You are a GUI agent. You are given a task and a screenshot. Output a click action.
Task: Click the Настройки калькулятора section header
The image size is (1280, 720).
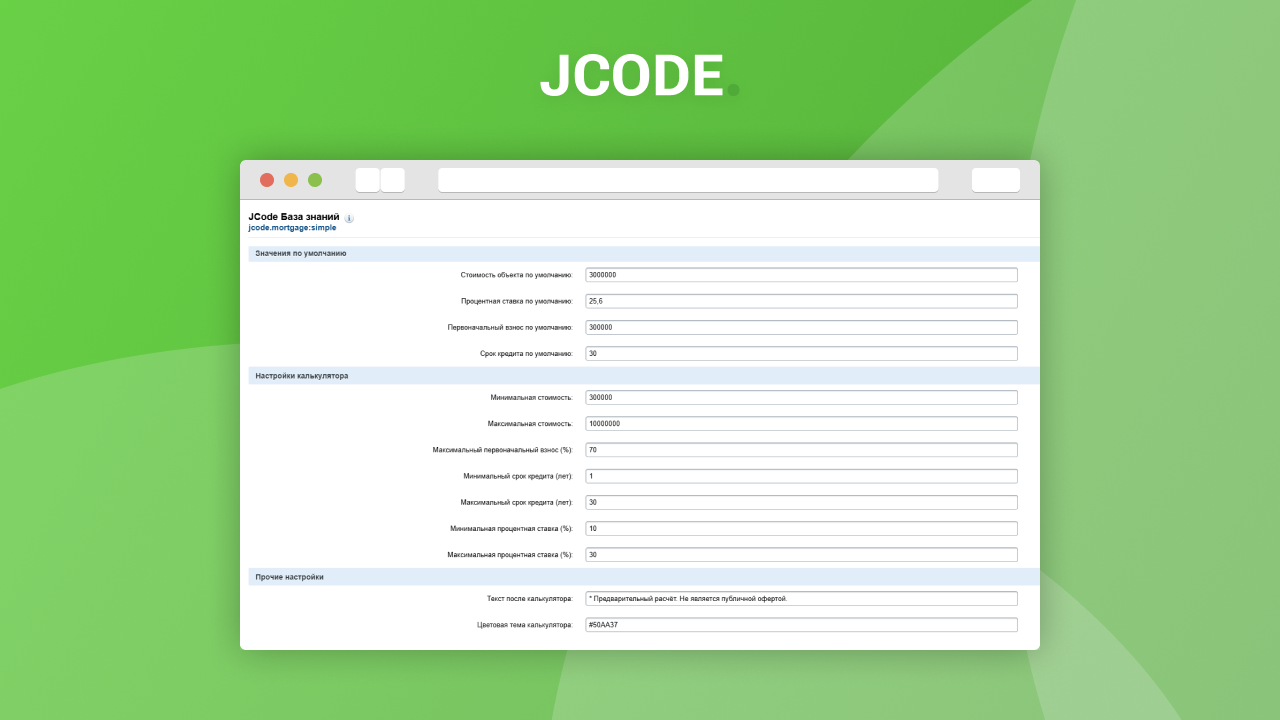click(302, 376)
